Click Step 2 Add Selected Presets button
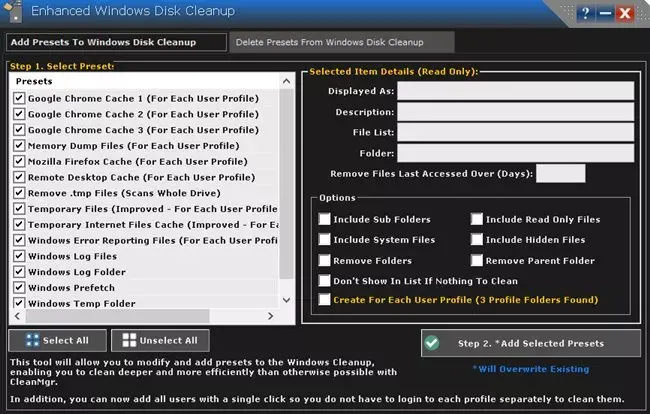This screenshot has height=414, width=650. [531, 343]
